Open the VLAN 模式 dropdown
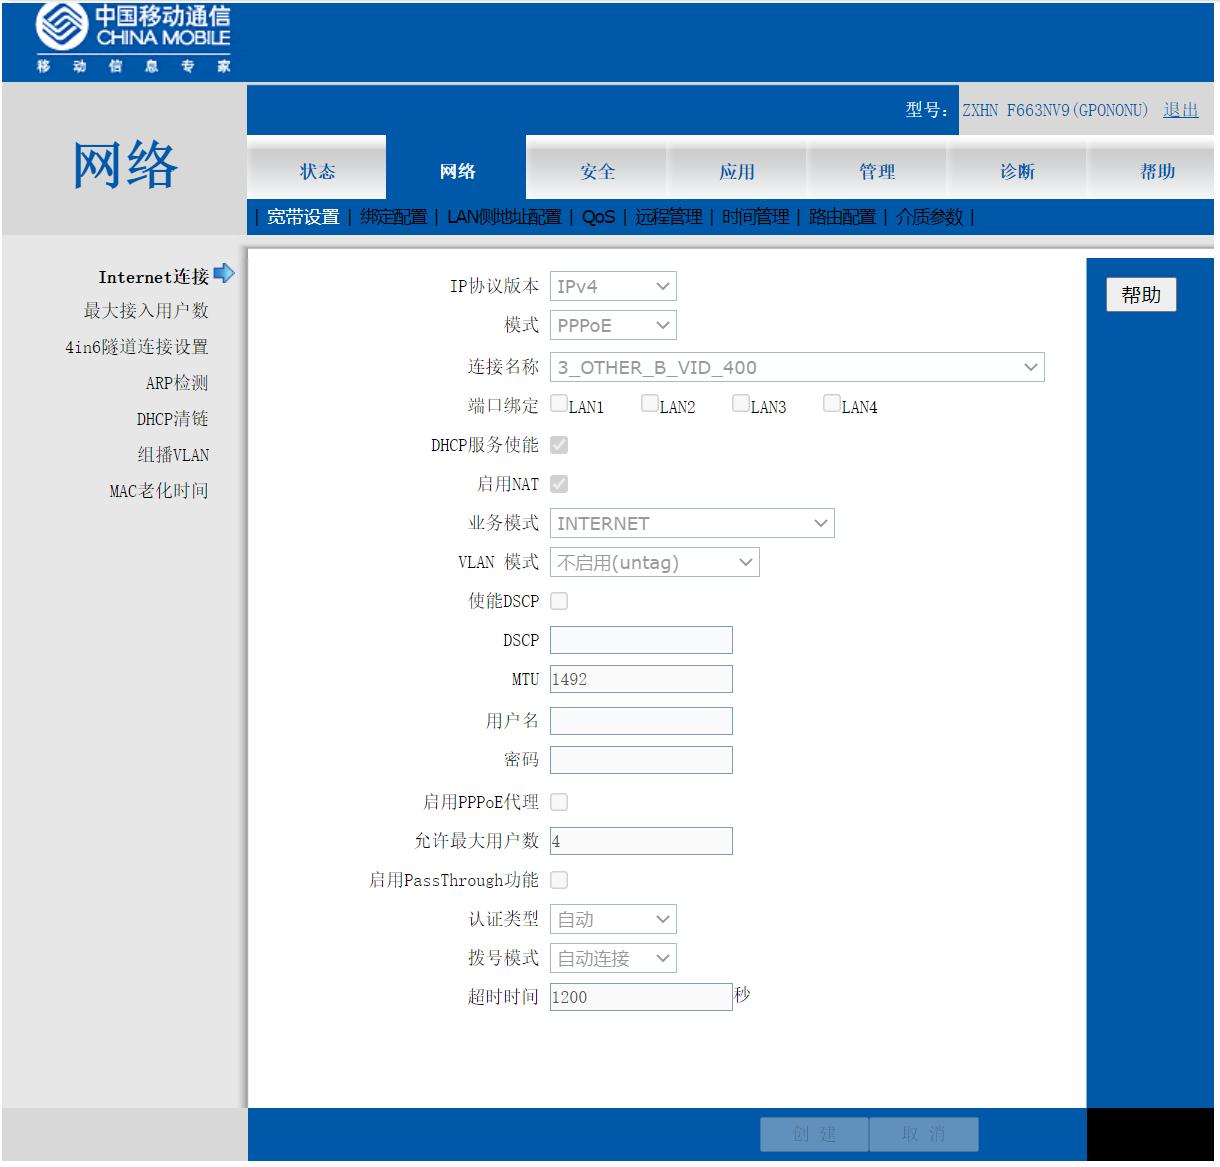 (655, 562)
